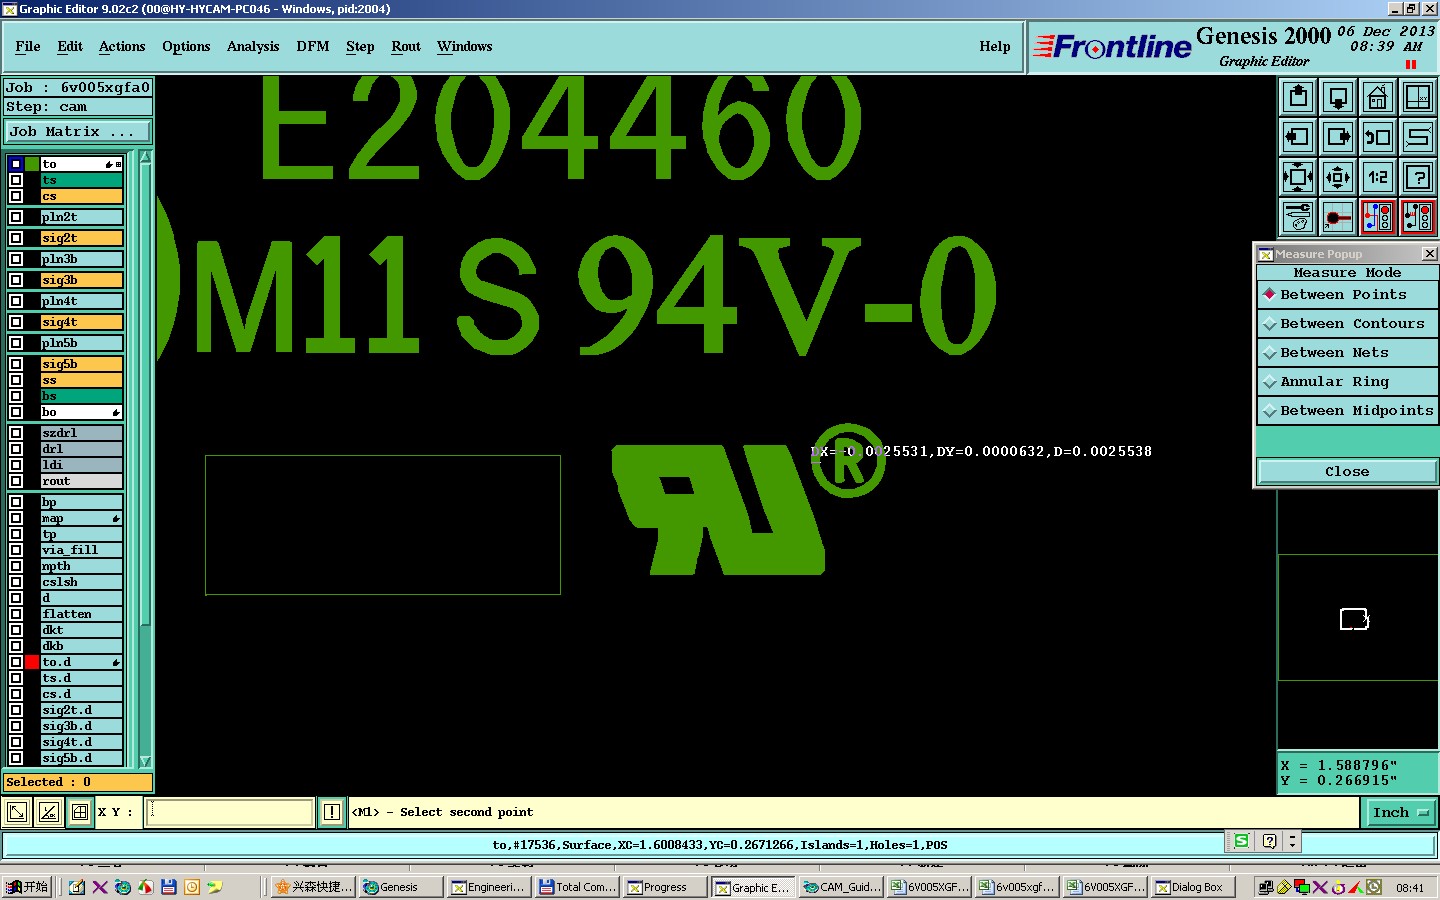Click layer list scrollbar up arrow
The width and height of the screenshot is (1440, 900).
tap(145, 157)
